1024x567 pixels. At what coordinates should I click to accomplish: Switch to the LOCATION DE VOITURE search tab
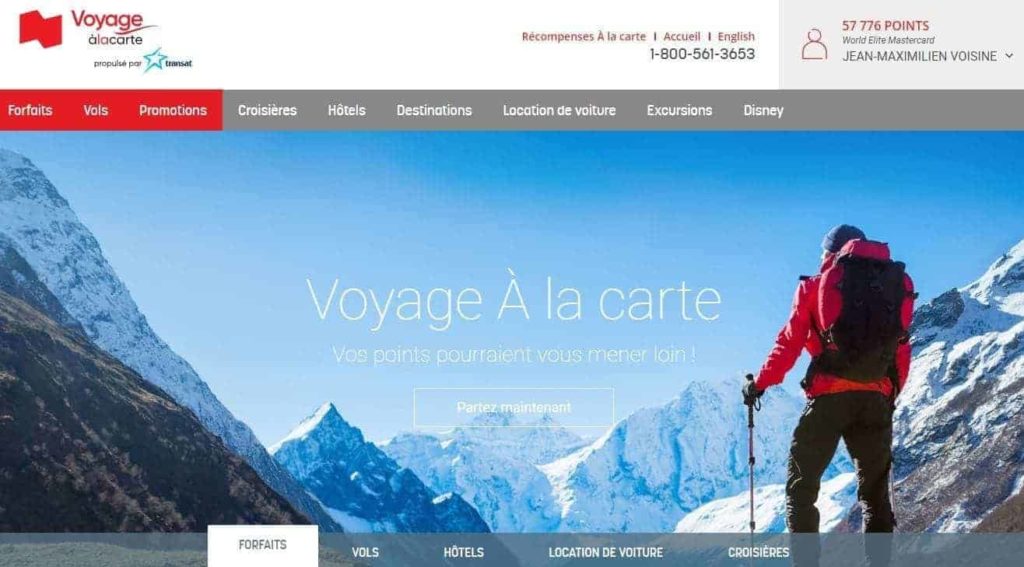point(605,552)
